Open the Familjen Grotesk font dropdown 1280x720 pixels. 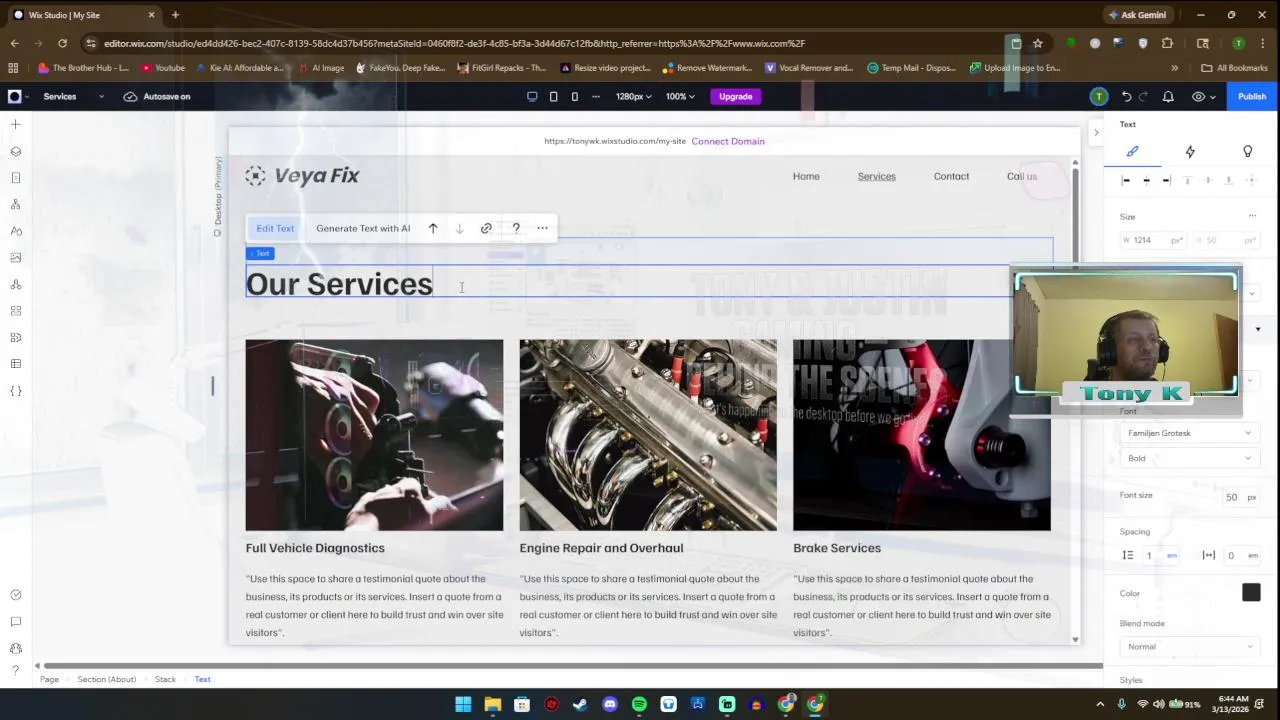(1188, 433)
